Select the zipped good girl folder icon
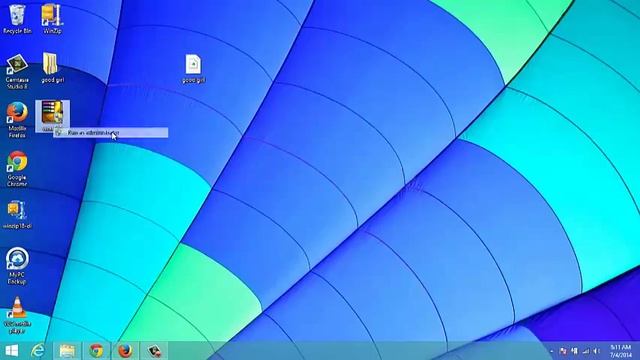This screenshot has width=640, height=360. [52, 68]
